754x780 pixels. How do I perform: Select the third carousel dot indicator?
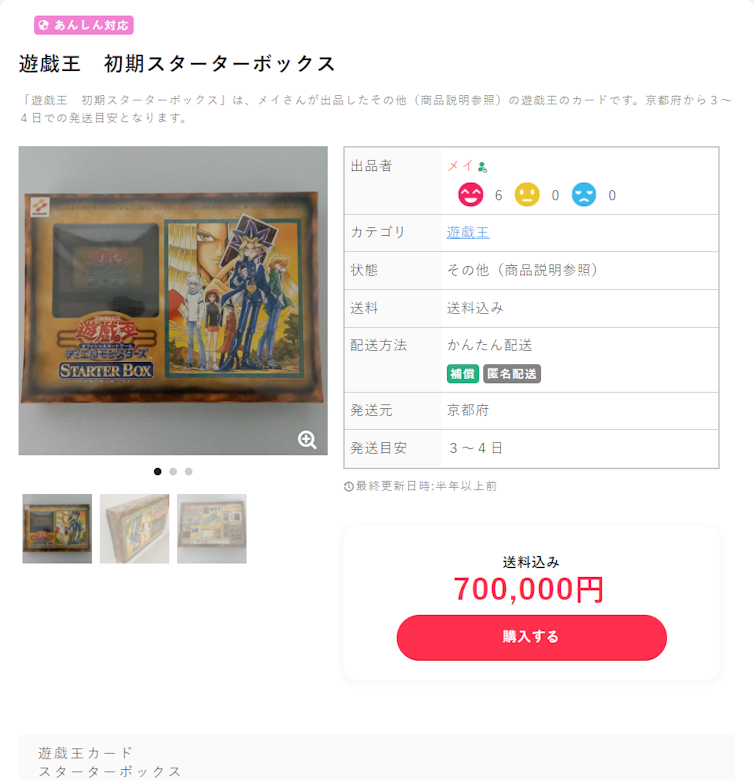tap(188, 472)
